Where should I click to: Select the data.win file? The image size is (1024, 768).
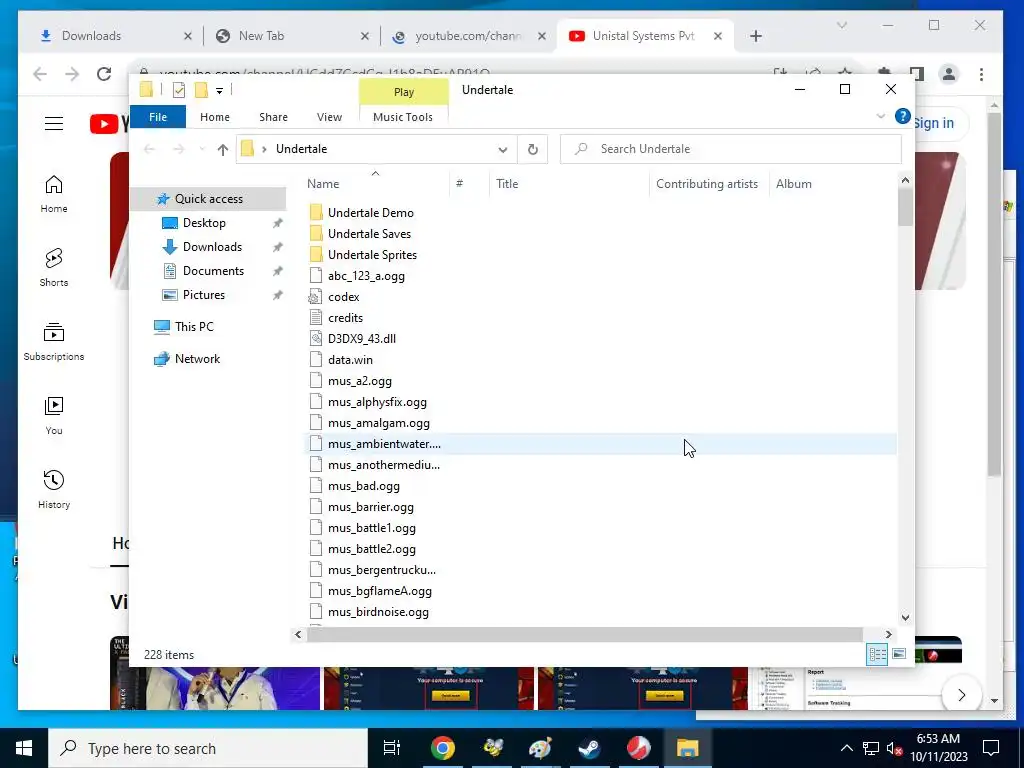tap(350, 360)
